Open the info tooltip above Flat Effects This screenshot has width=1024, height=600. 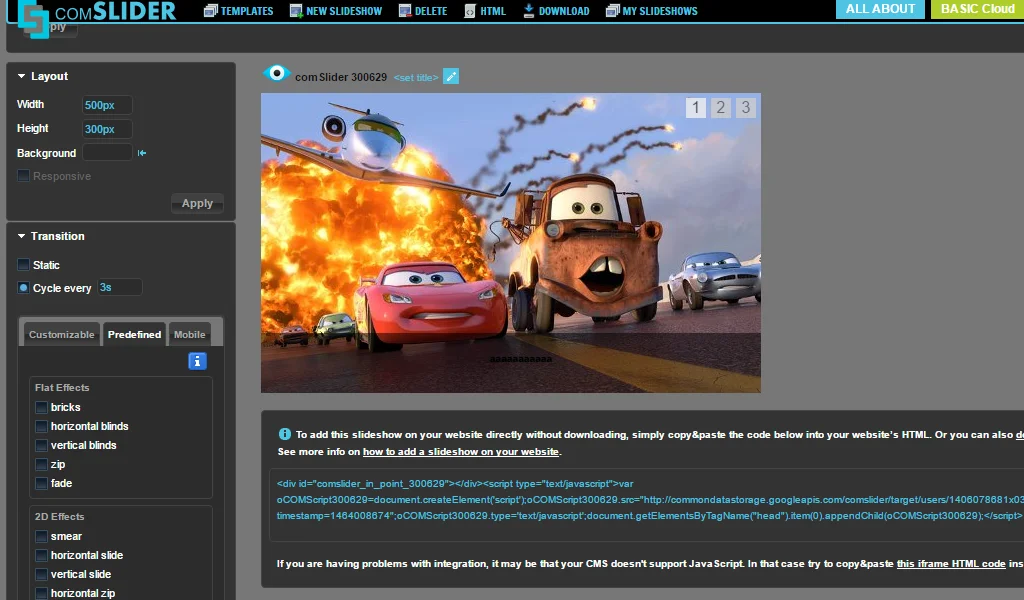197,361
